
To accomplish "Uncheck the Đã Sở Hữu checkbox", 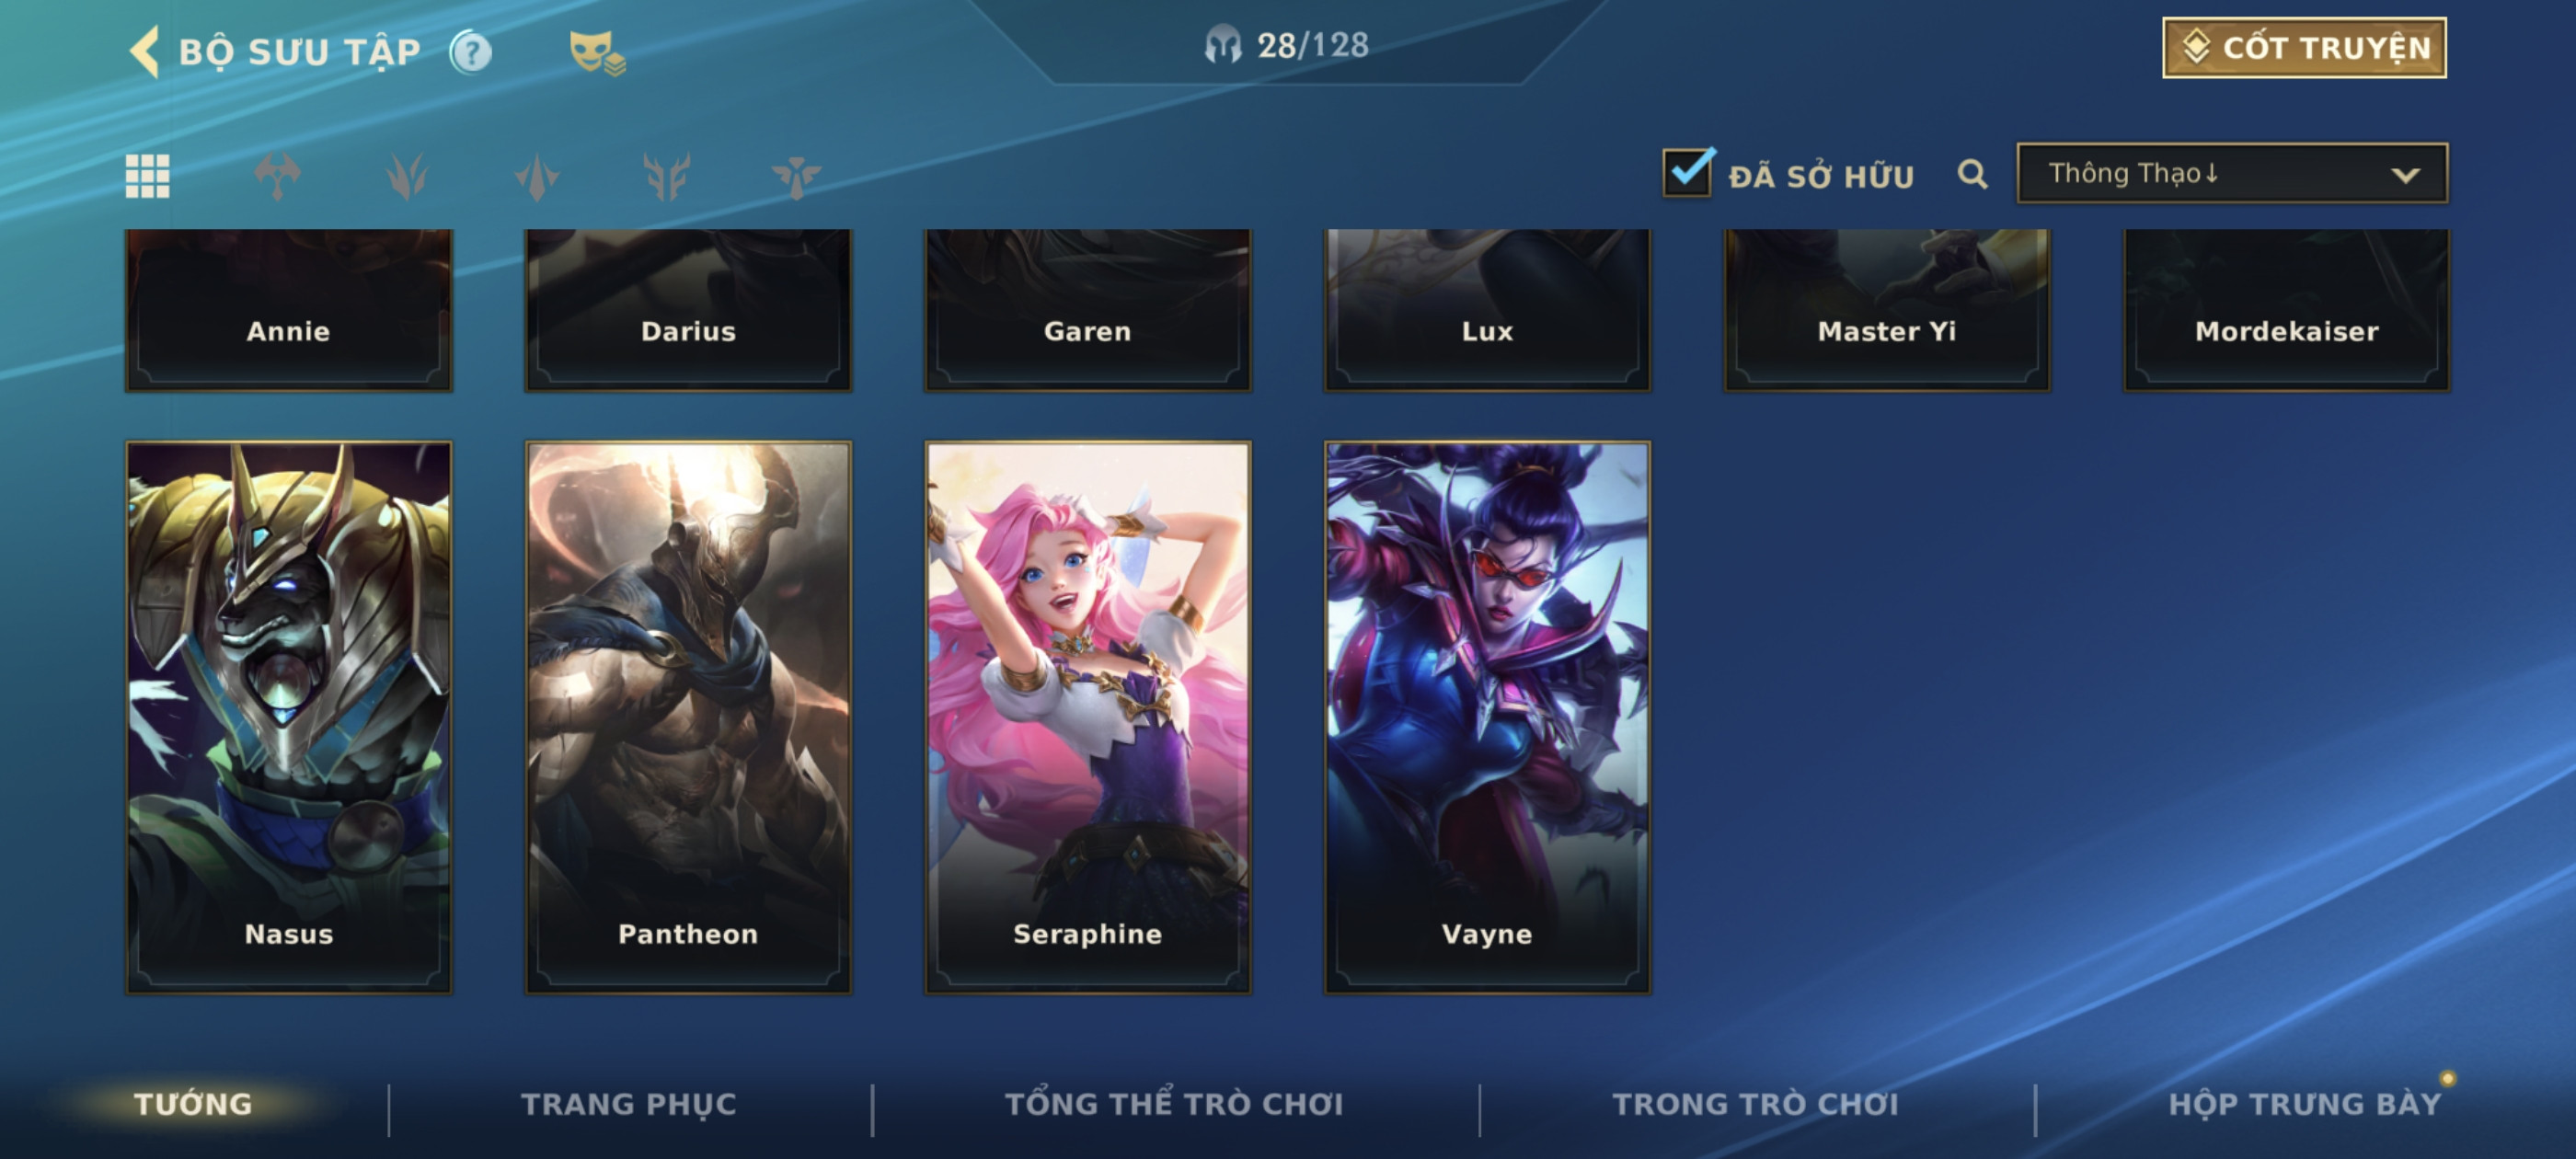I will pyautogui.click(x=1688, y=172).
